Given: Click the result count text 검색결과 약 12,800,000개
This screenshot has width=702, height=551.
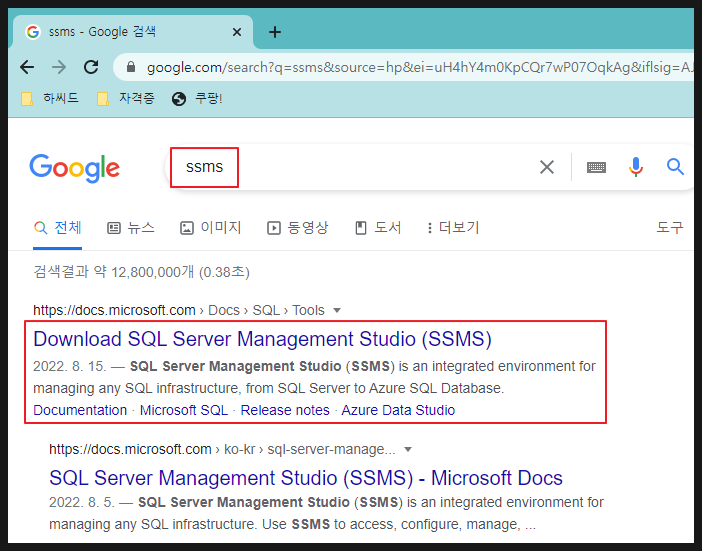Looking at the screenshot, I should coord(113,272).
